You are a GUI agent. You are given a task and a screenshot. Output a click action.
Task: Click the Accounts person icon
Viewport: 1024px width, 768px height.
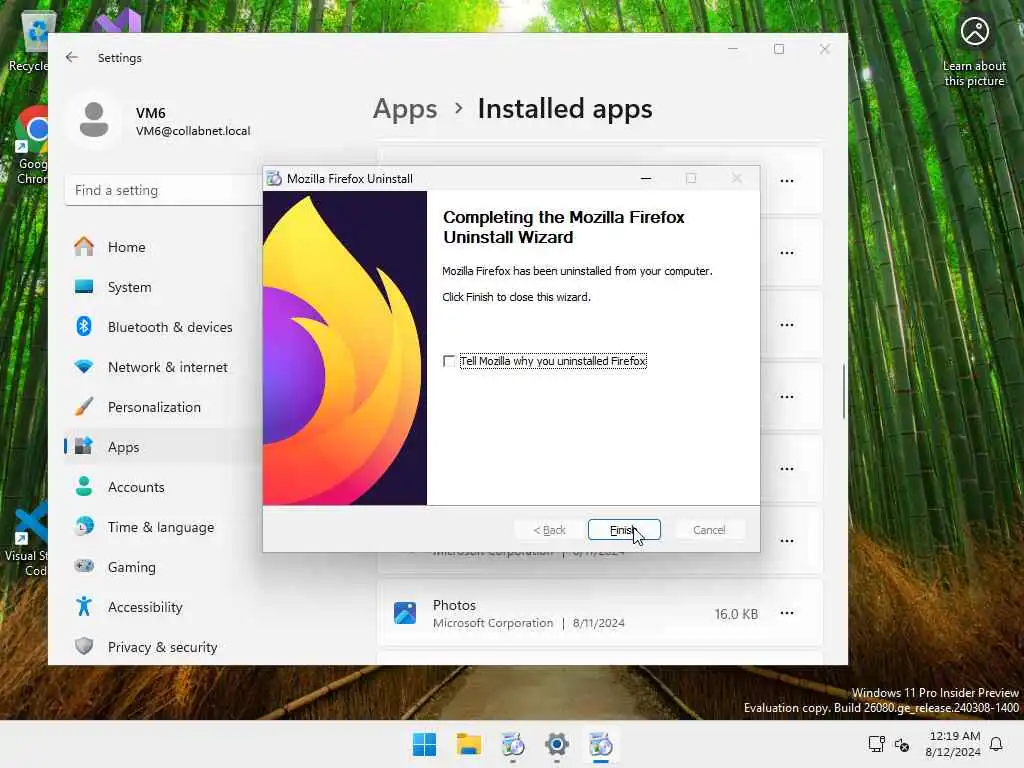coord(84,486)
